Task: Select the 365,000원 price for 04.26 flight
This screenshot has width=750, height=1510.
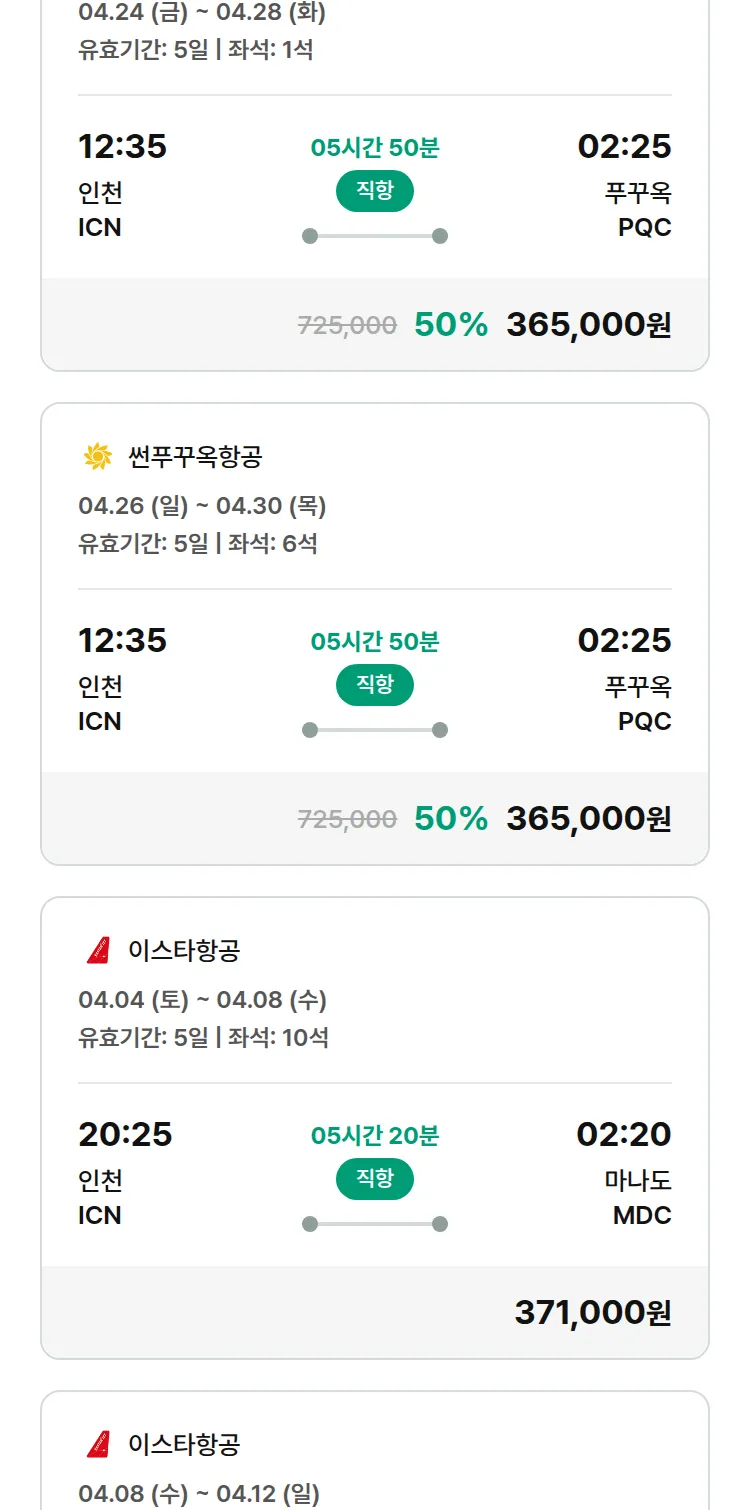Action: (x=588, y=819)
